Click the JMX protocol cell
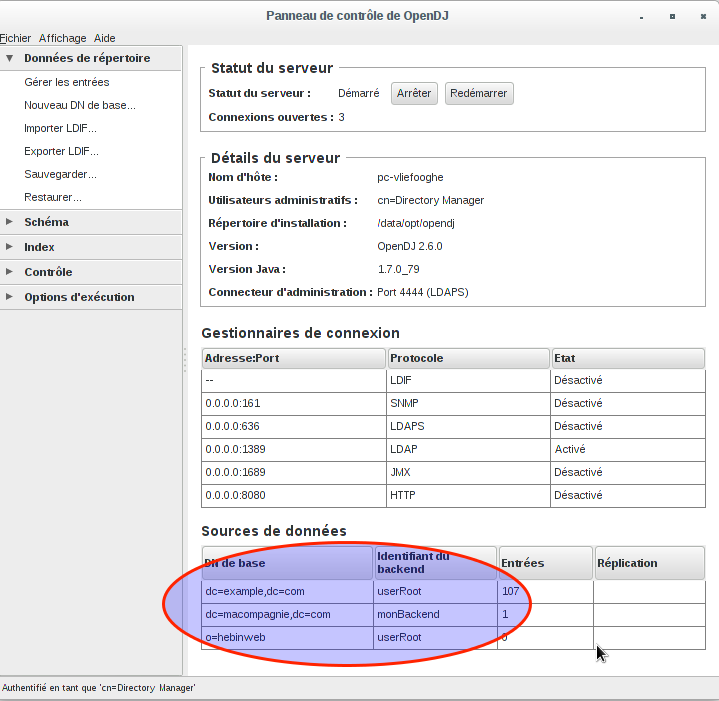This screenshot has height=701, width=719. click(468, 472)
